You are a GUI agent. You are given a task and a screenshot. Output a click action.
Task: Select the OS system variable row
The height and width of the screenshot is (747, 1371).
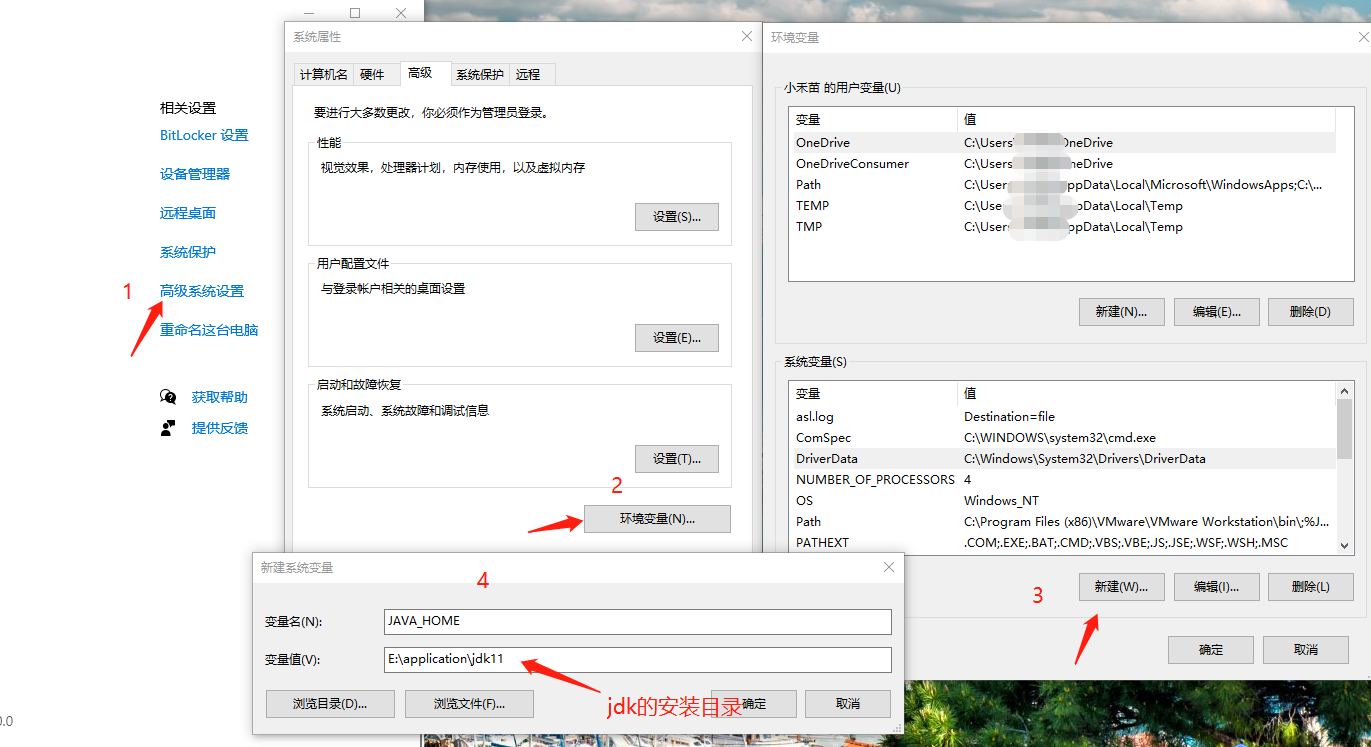[x=1064, y=501]
